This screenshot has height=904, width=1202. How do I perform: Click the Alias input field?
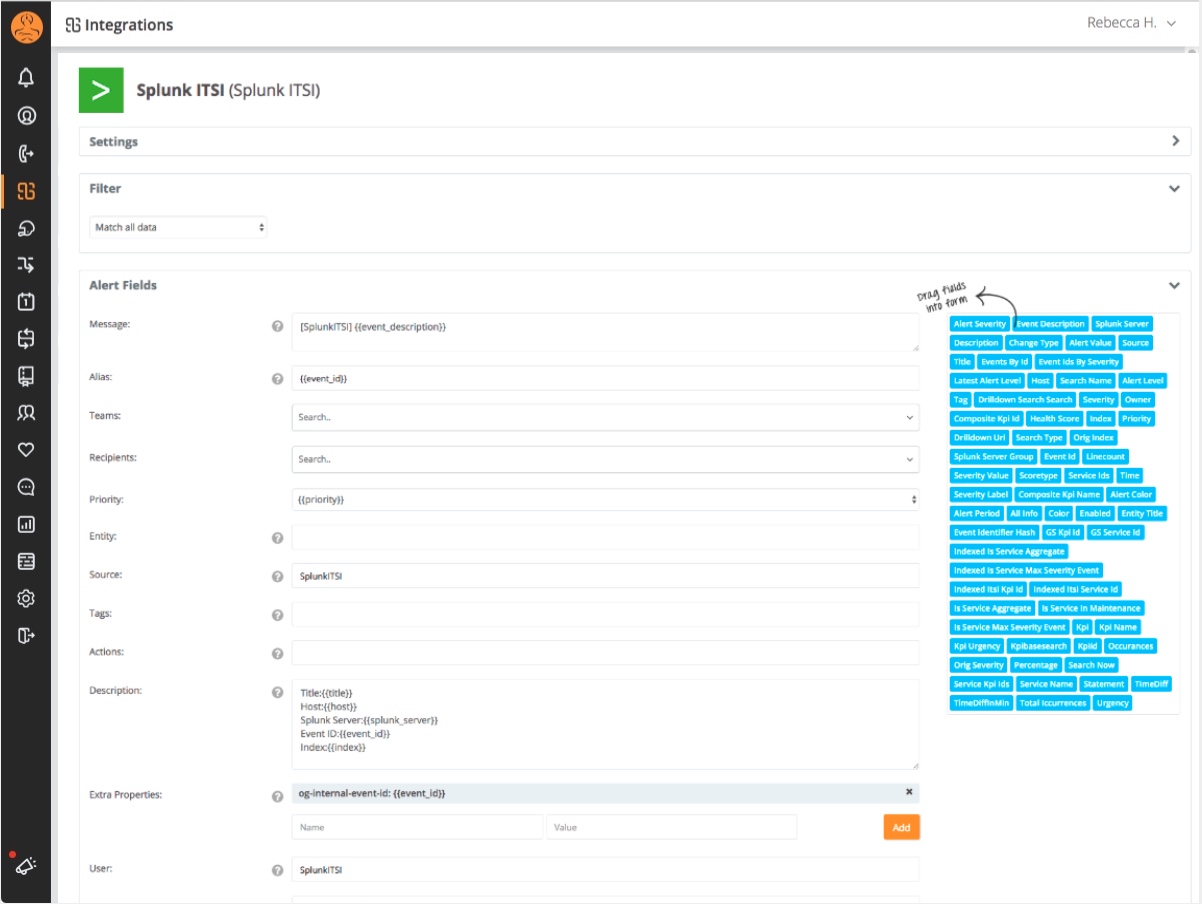tap(605, 378)
